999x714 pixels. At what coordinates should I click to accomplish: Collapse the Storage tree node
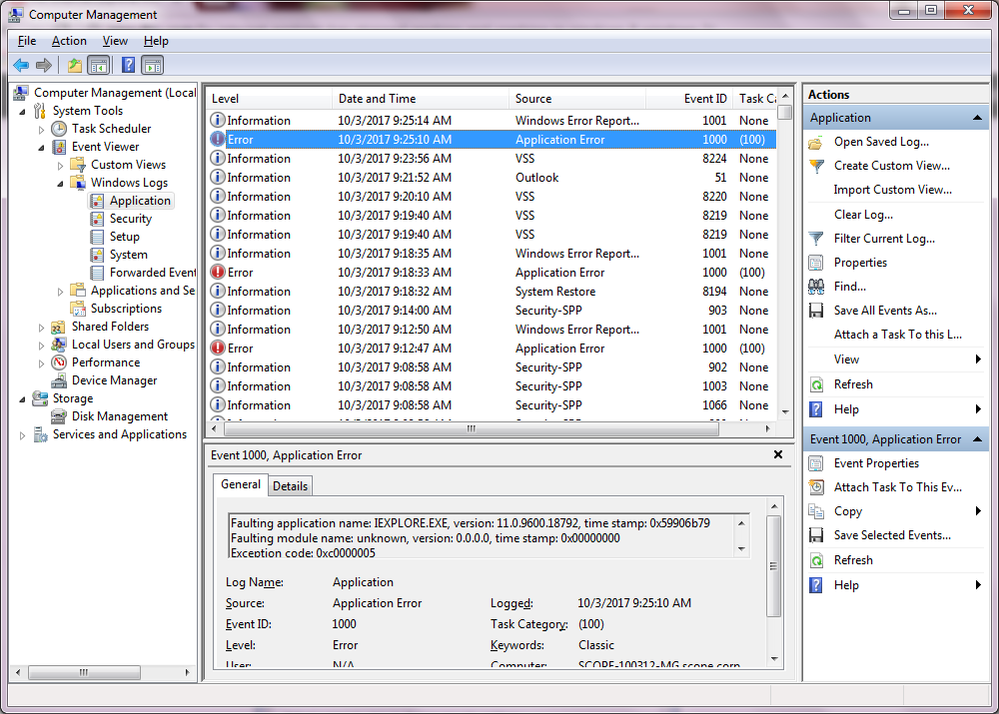coord(23,399)
